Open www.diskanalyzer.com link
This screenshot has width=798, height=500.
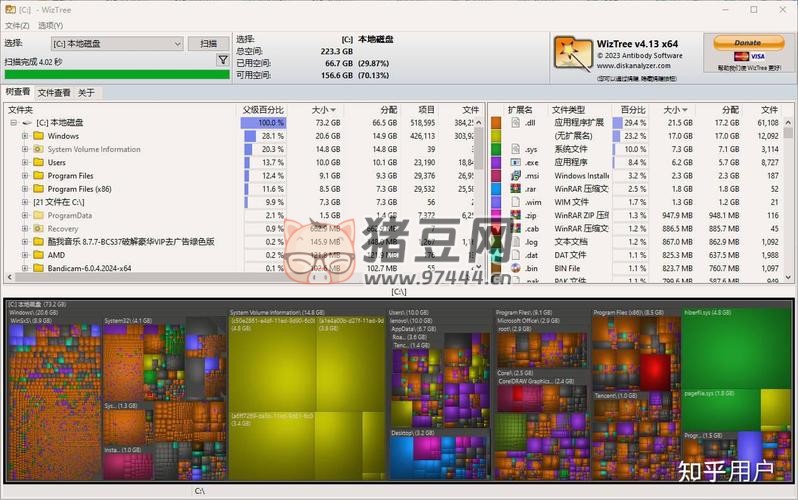point(634,66)
